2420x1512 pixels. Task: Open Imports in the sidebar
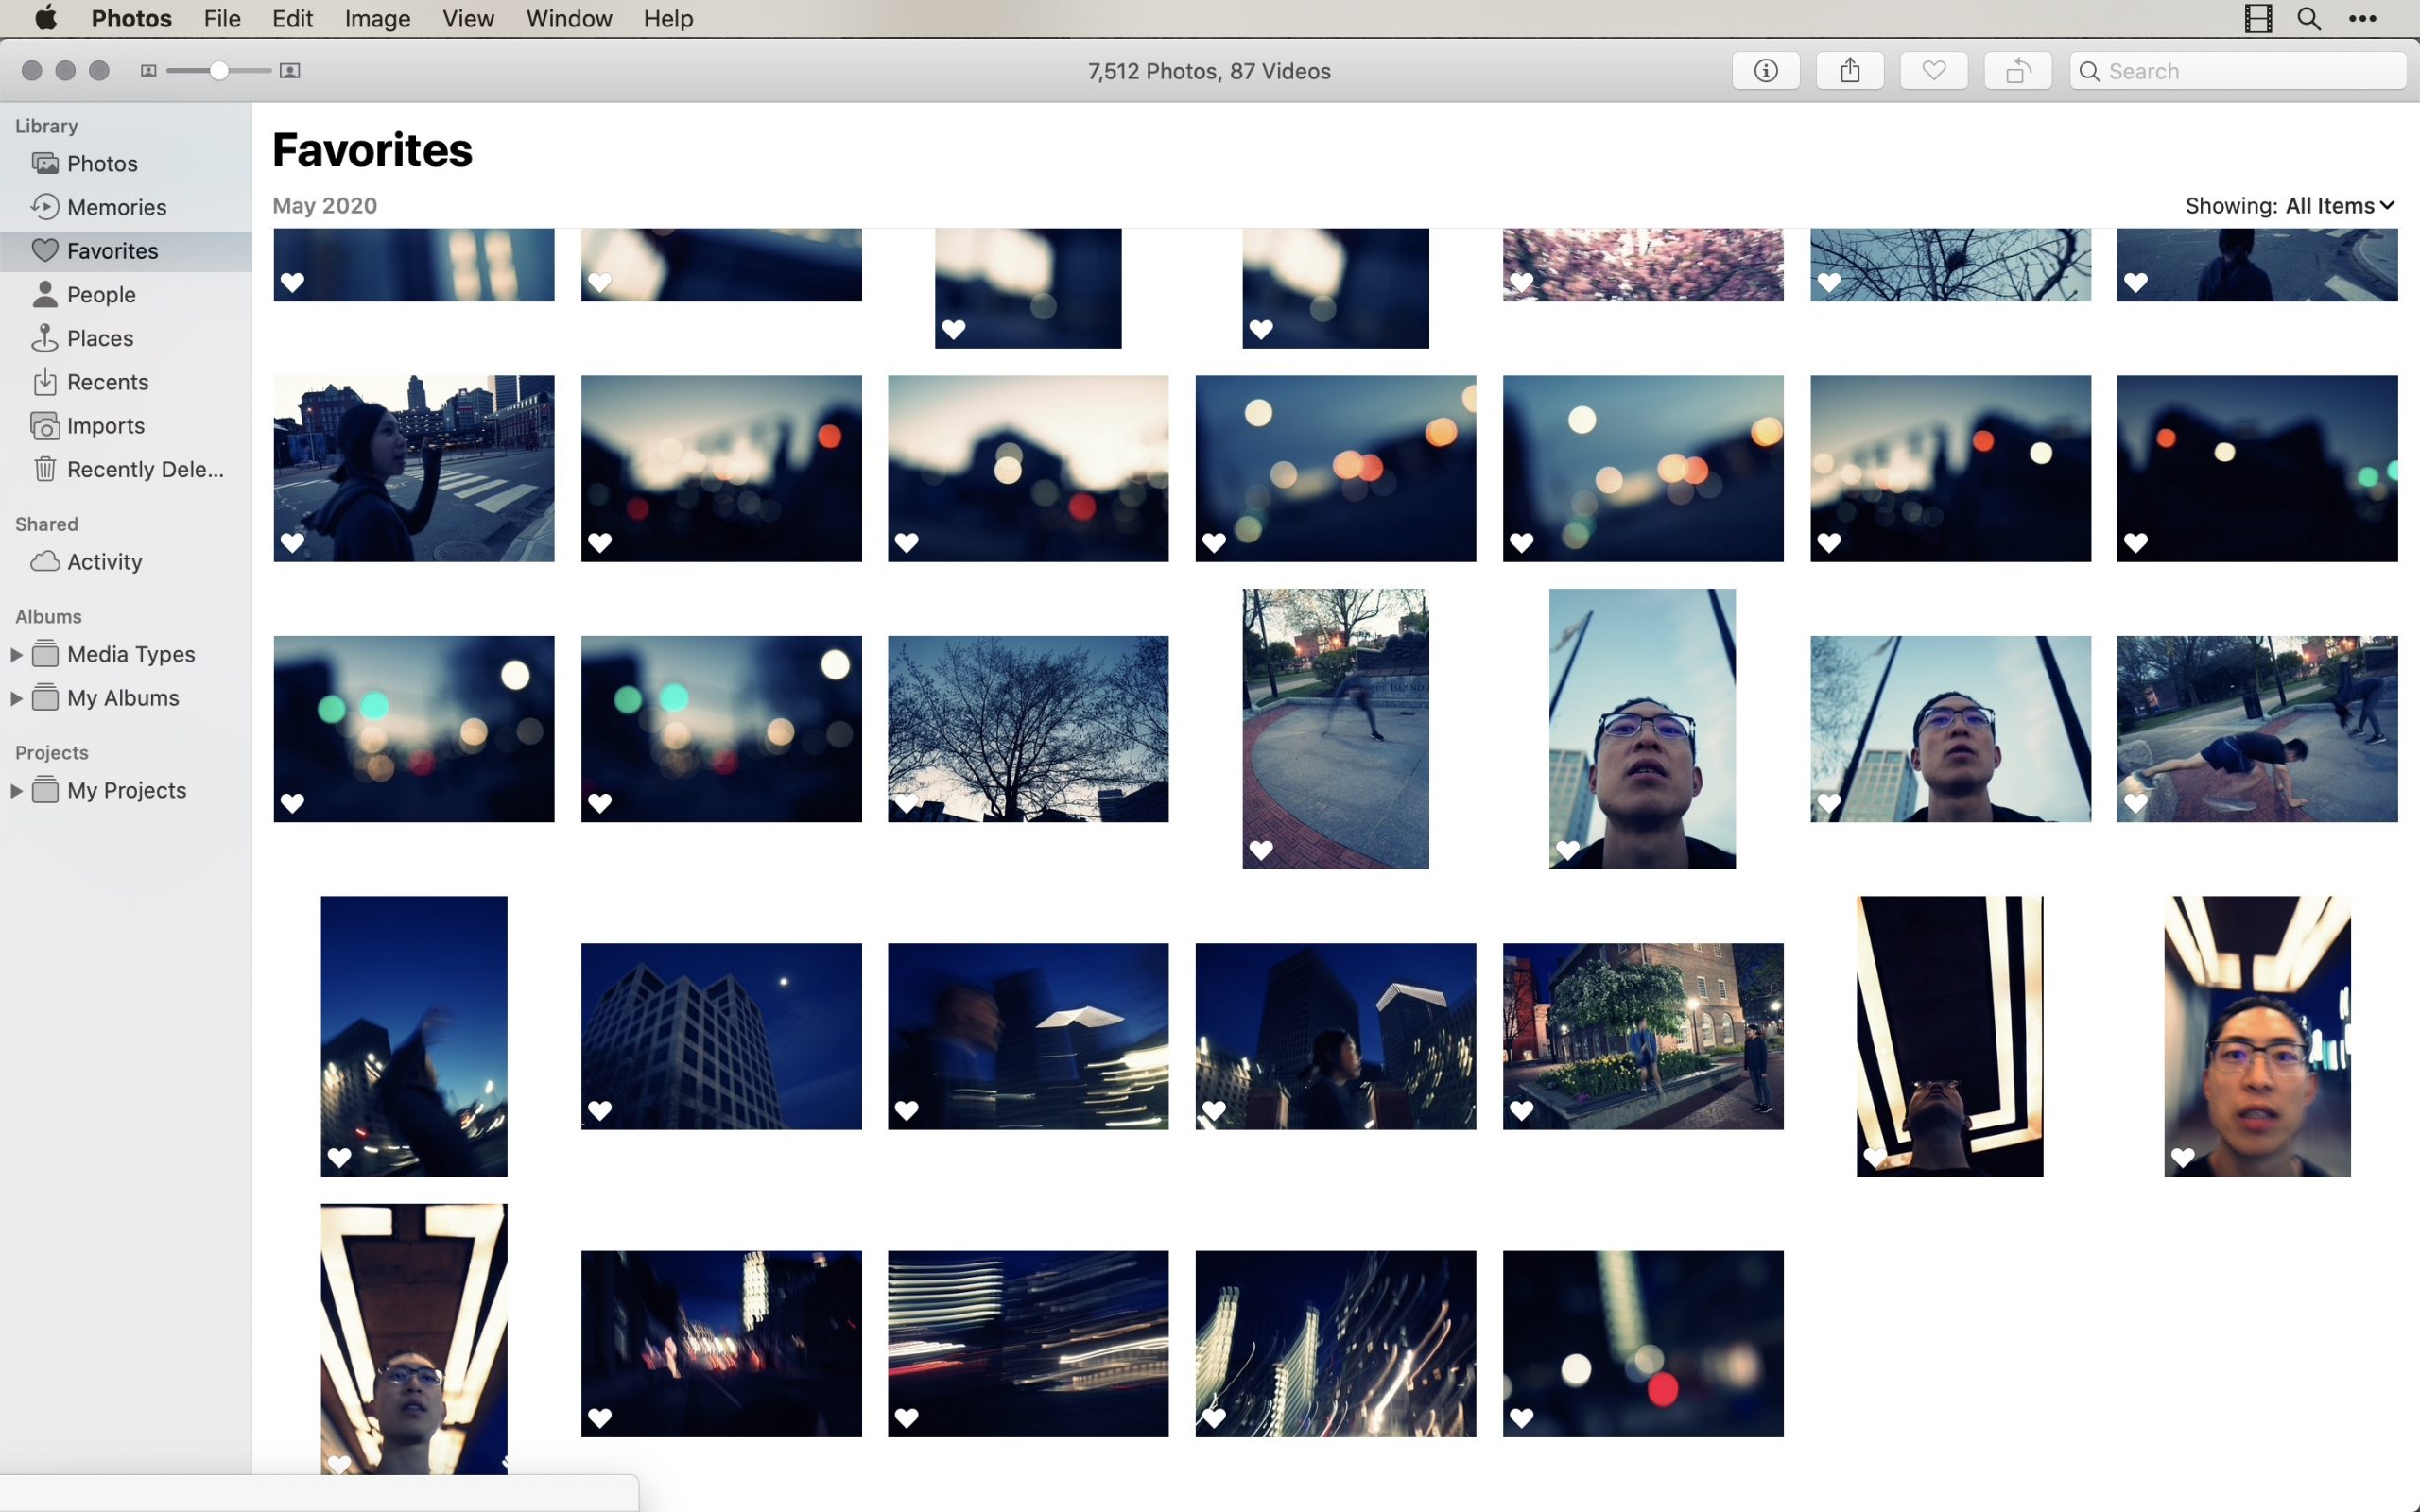pos(105,426)
